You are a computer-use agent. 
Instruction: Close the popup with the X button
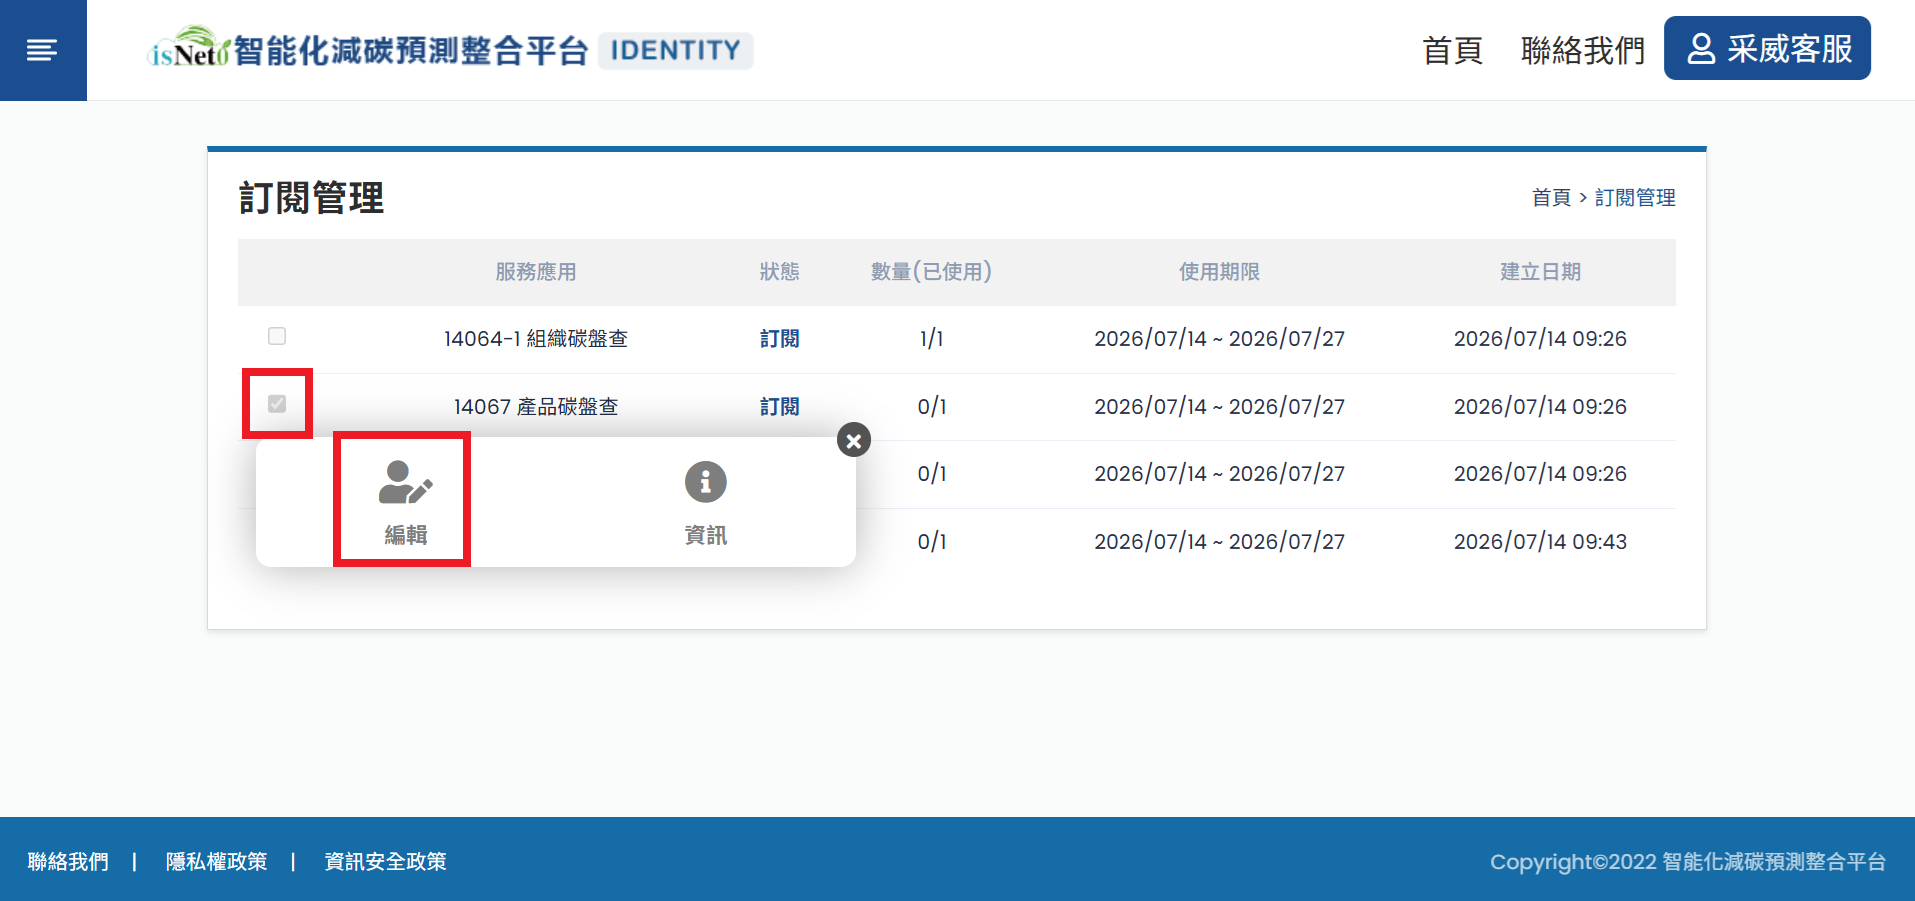tap(853, 440)
